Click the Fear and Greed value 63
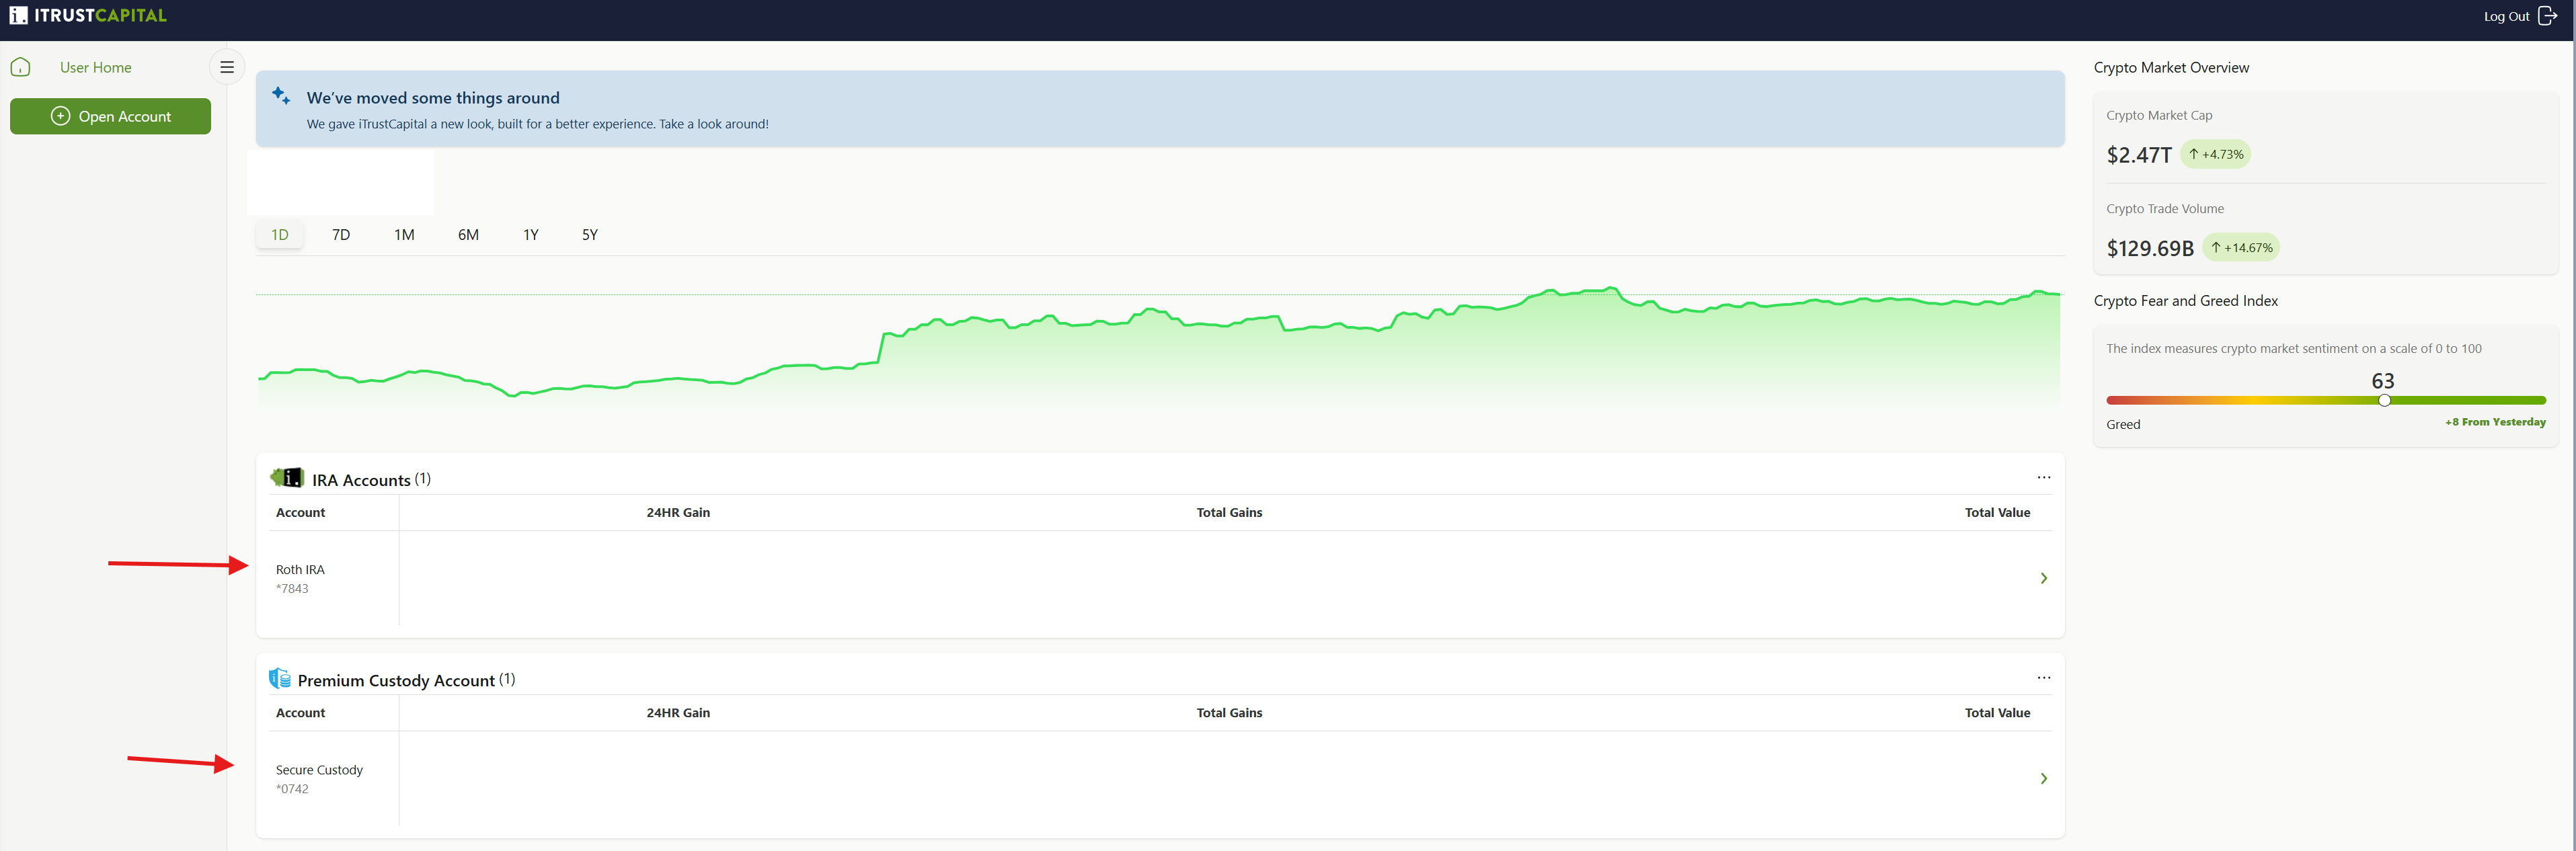The image size is (2576, 851). (2383, 381)
